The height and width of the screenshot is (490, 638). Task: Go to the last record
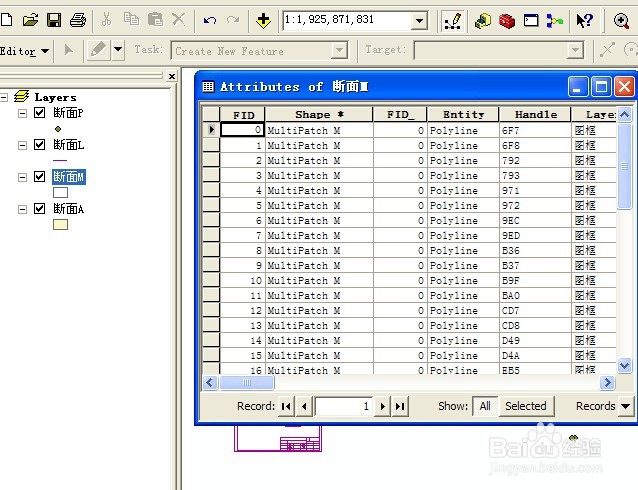[x=400, y=406]
